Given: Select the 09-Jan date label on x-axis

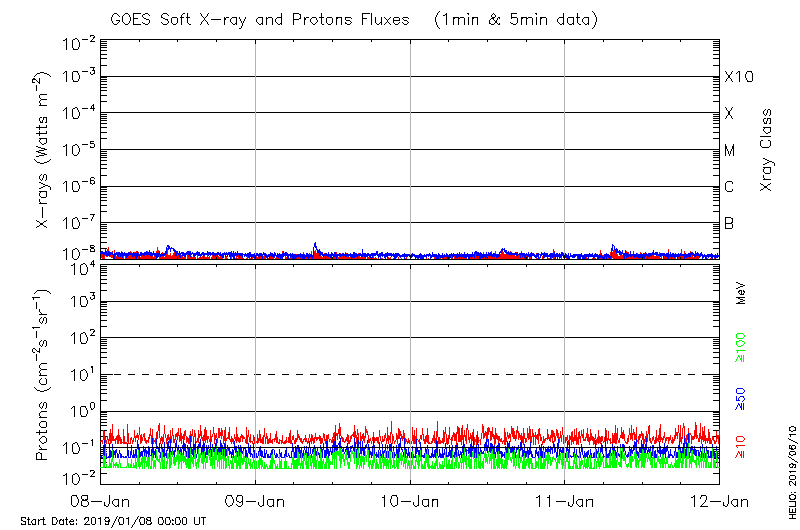Looking at the screenshot, I should point(255,499).
